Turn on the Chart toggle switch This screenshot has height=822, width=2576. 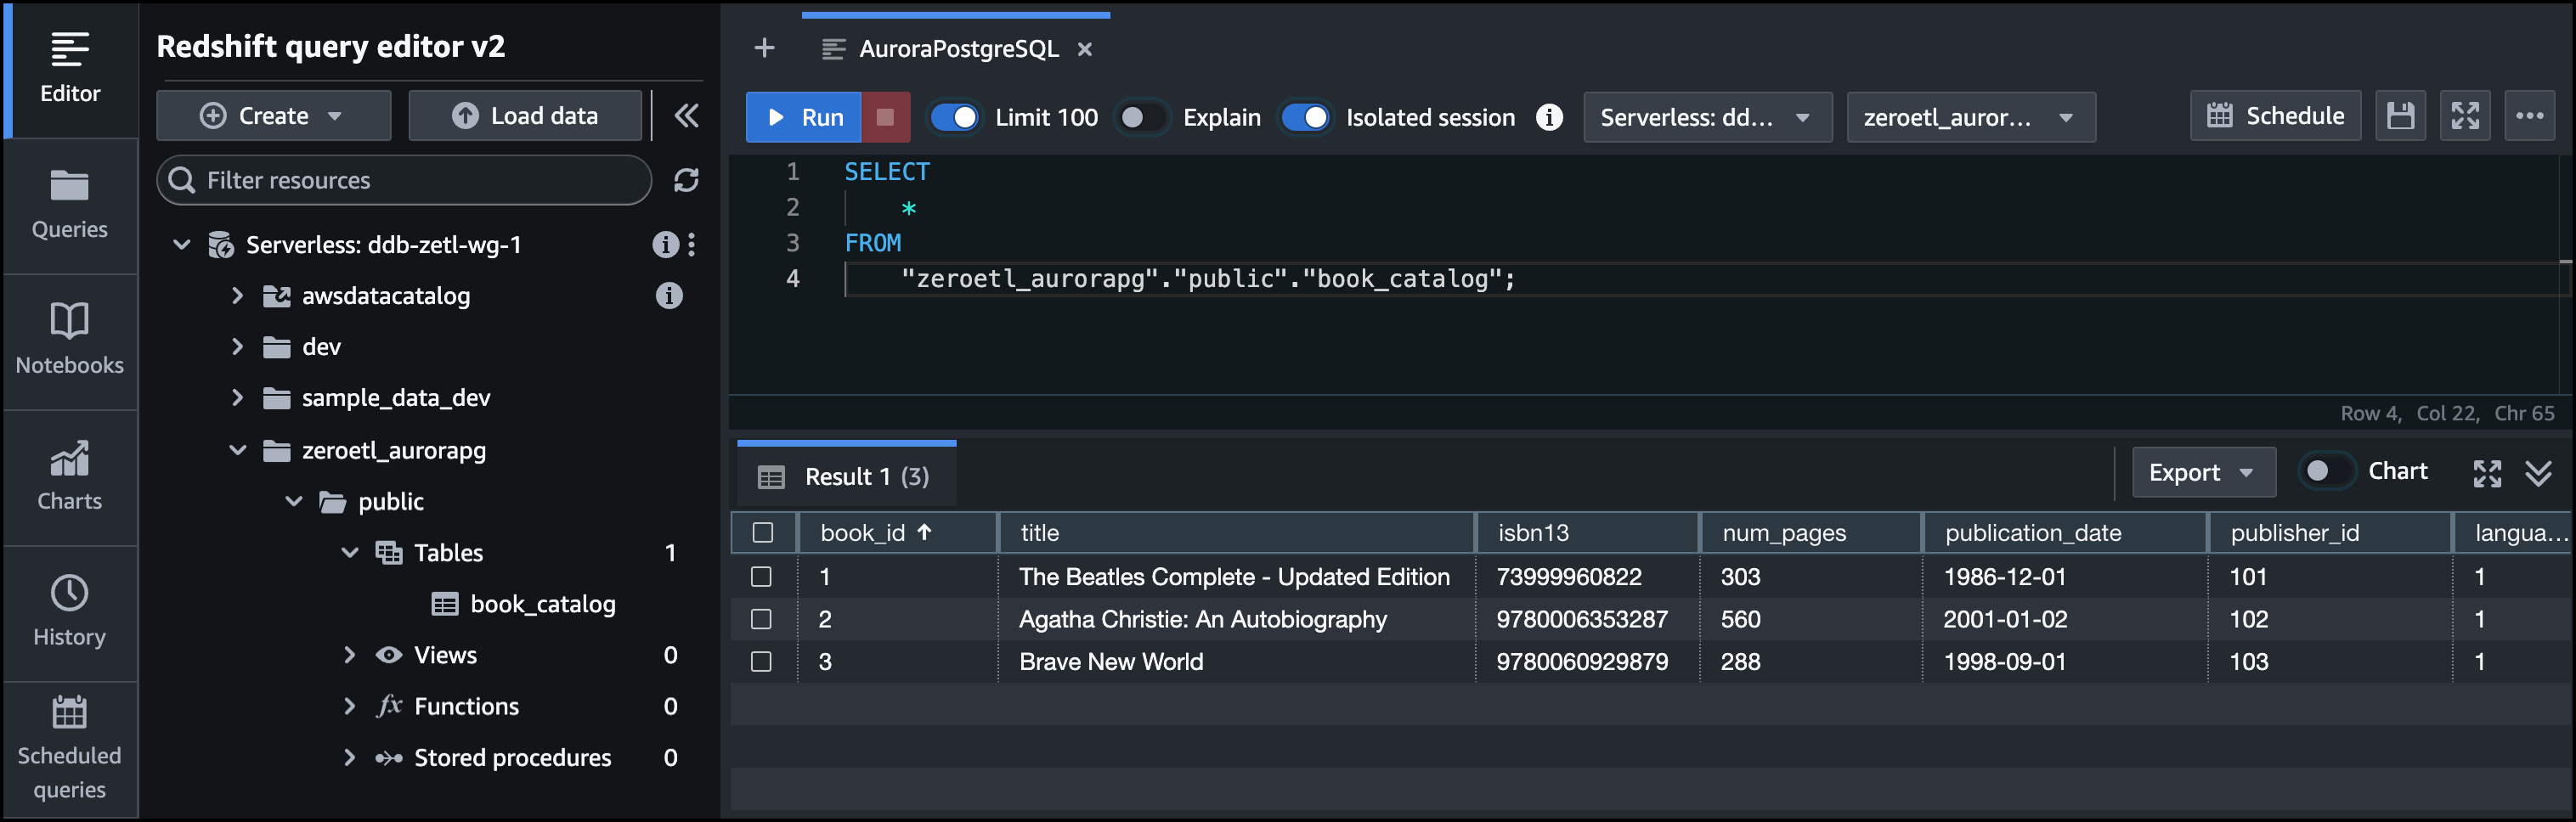coord(2326,471)
